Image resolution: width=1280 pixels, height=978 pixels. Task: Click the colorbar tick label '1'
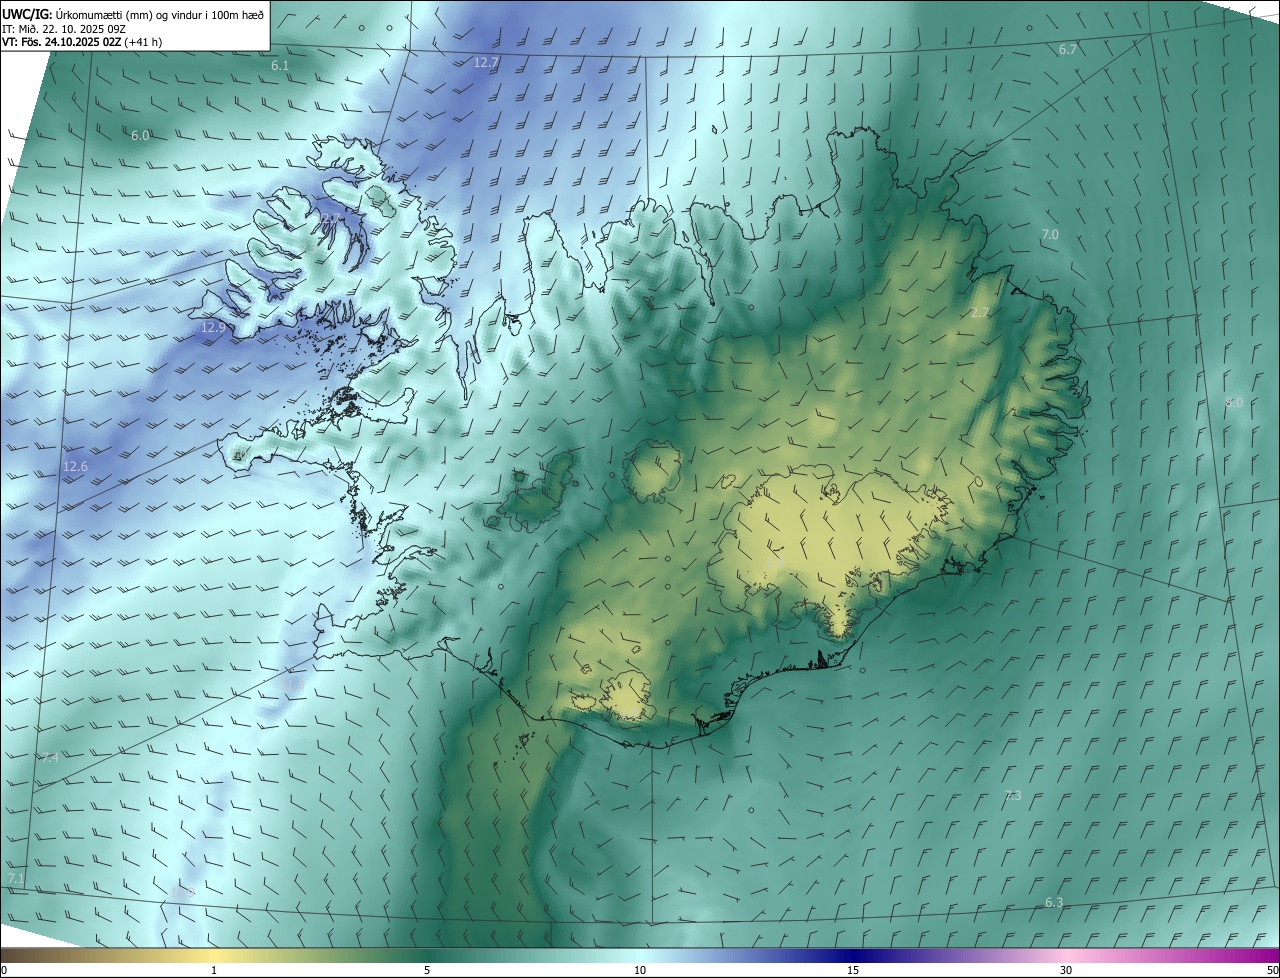pyautogui.click(x=214, y=970)
